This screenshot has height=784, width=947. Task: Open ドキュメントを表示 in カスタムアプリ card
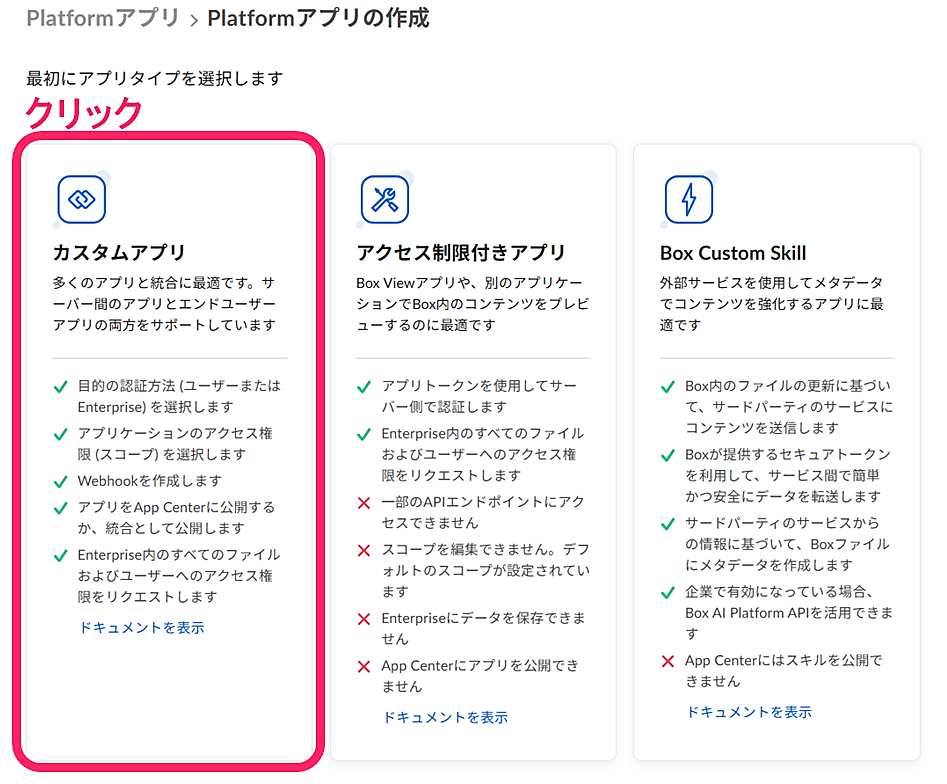point(142,628)
